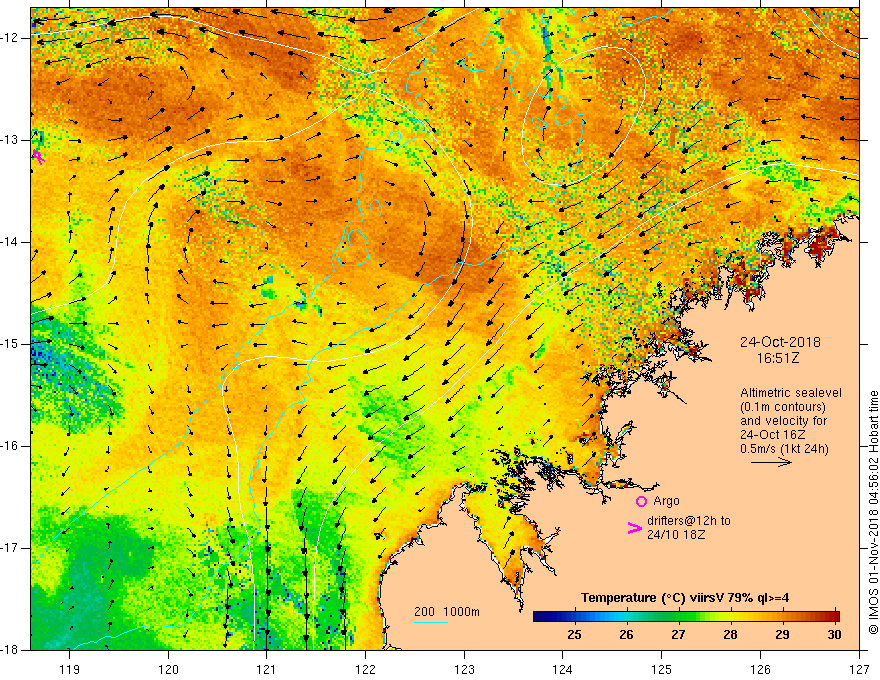Click the magenta Argo circle legend symbol

click(x=641, y=502)
